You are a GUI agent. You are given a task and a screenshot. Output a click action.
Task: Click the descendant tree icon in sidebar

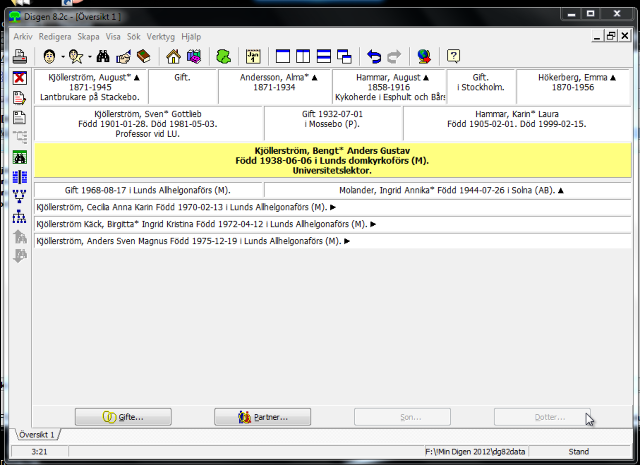pyautogui.click(x=20, y=216)
